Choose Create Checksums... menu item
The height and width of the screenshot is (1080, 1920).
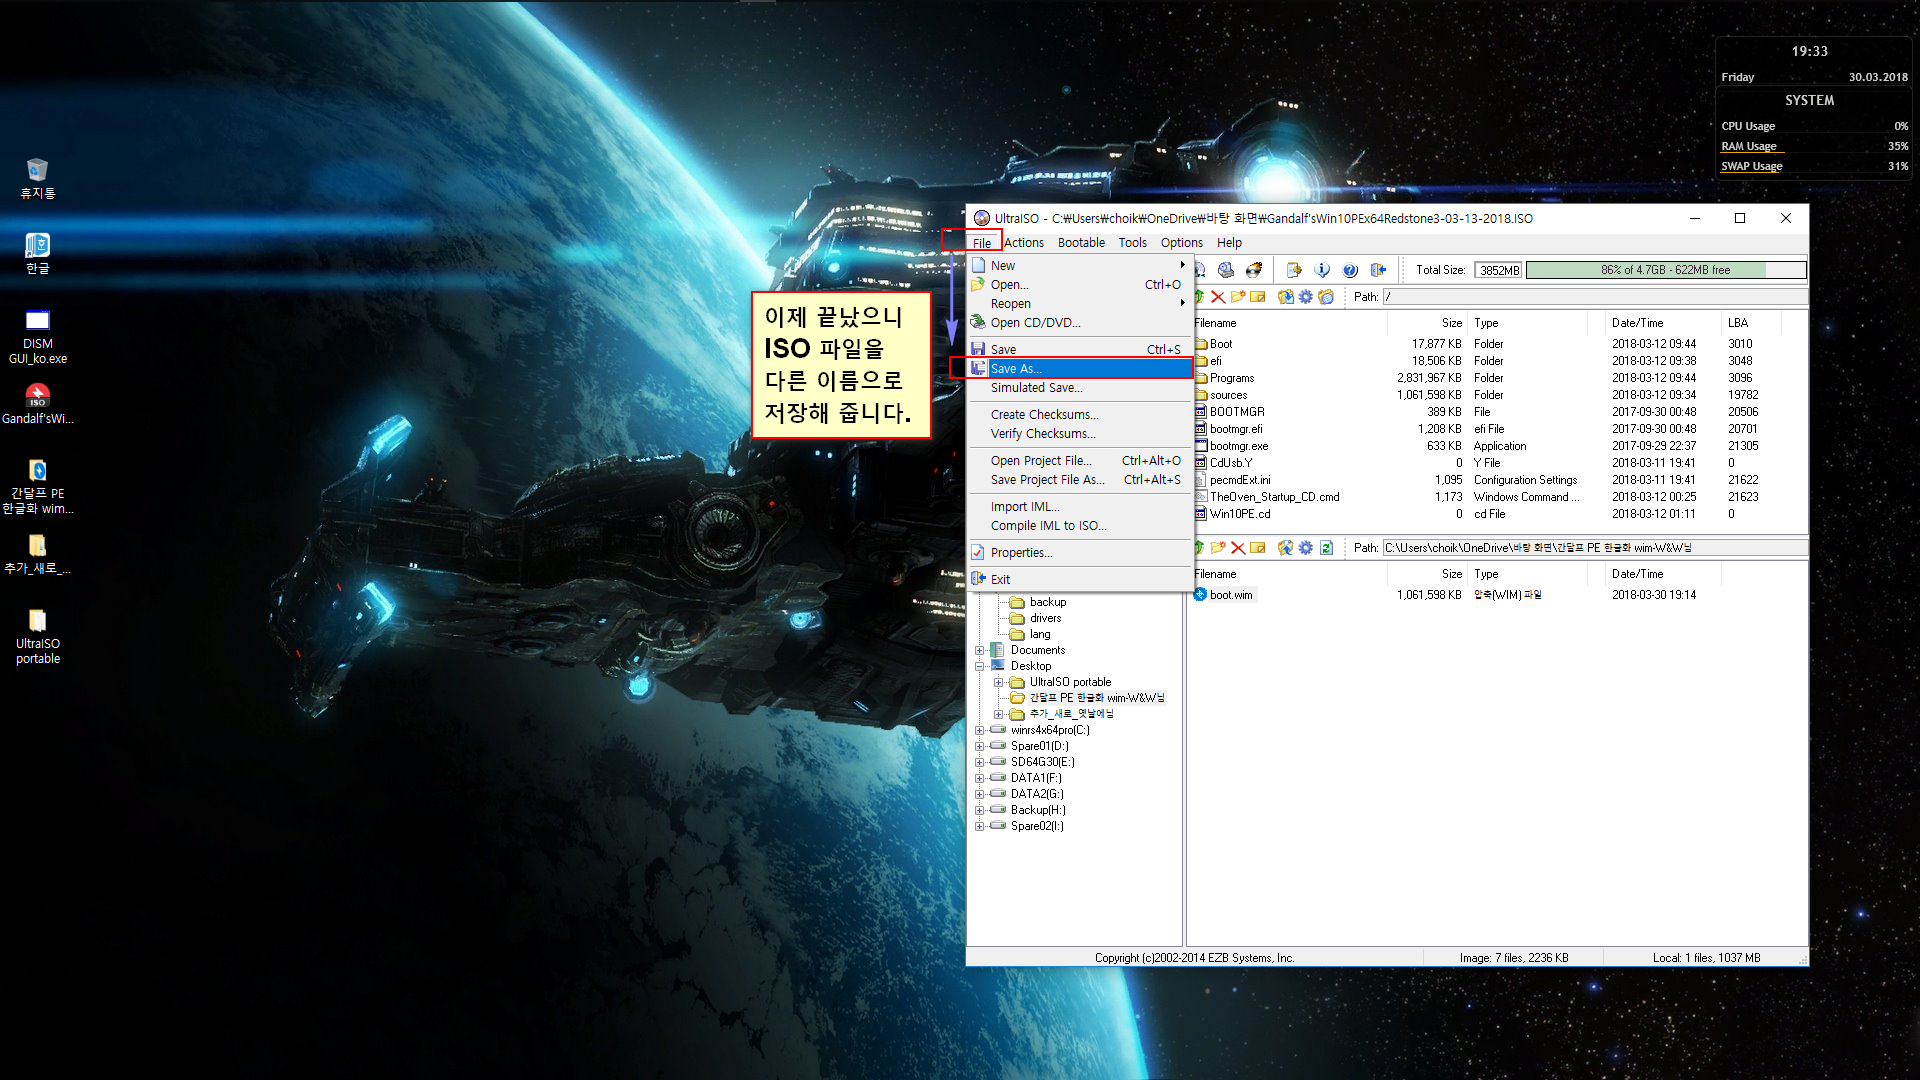[x=1080, y=415]
